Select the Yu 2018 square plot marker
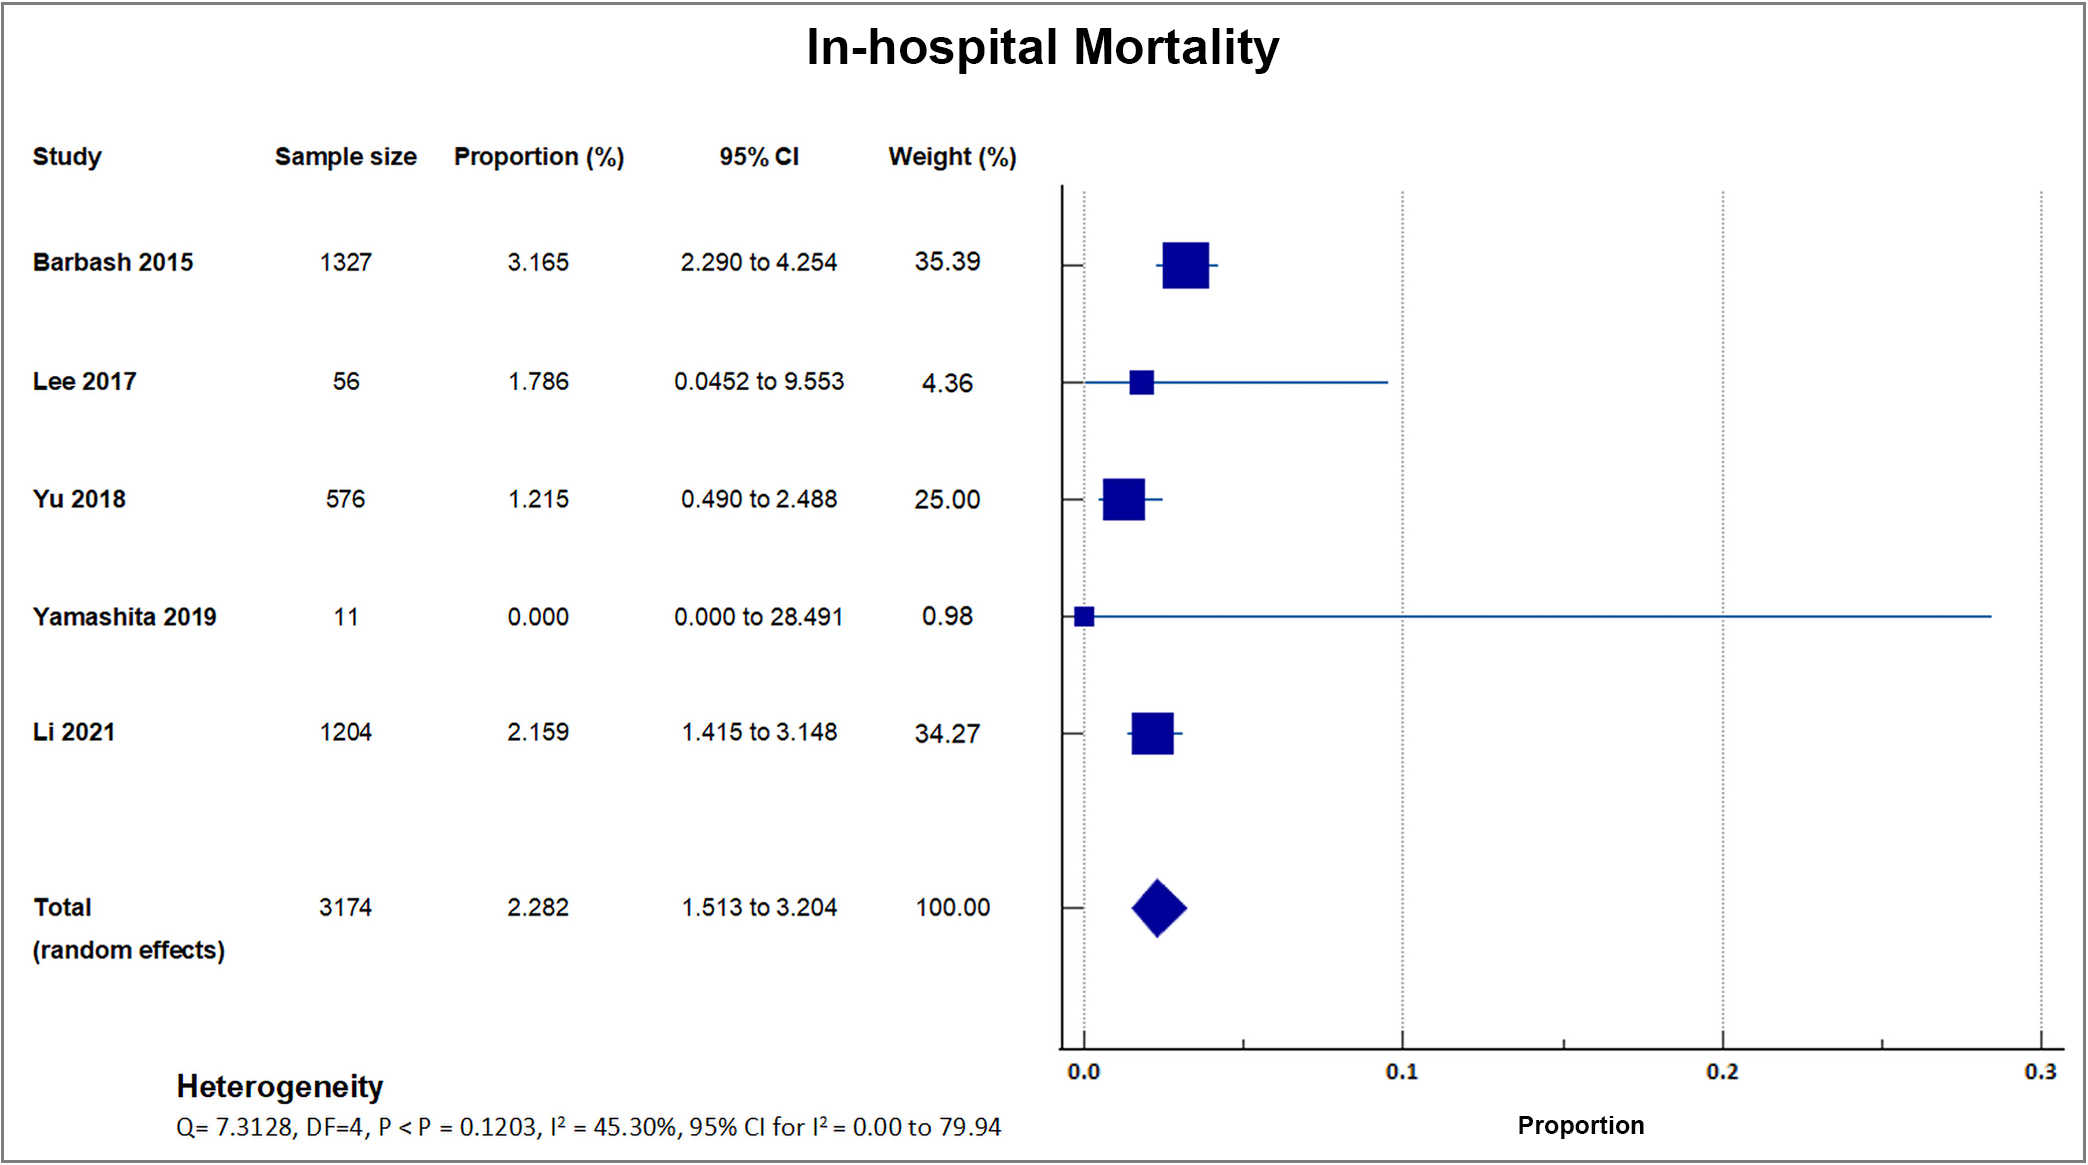The image size is (2088, 1165). click(1123, 499)
